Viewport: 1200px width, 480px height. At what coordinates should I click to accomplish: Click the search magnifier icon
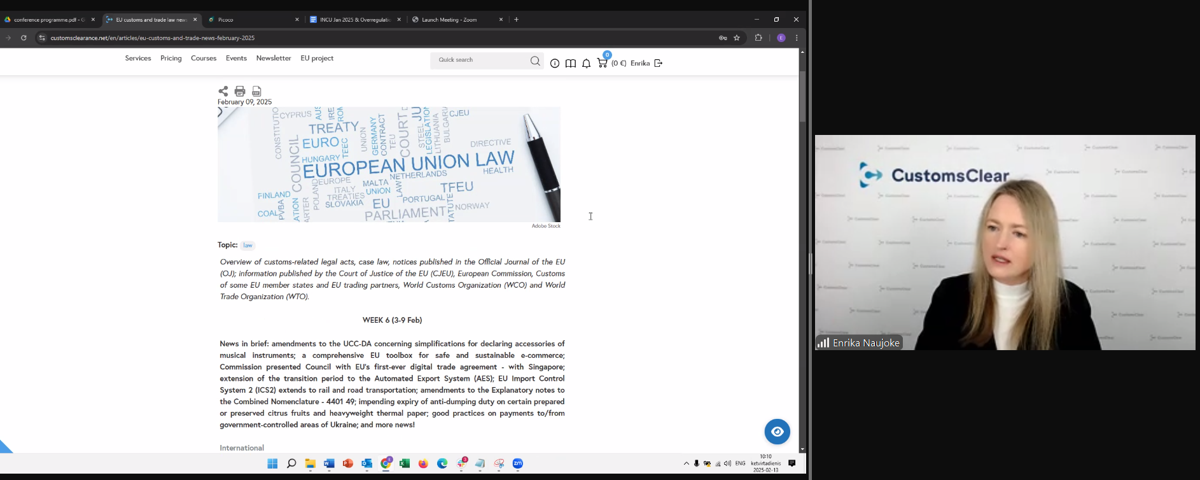point(535,60)
